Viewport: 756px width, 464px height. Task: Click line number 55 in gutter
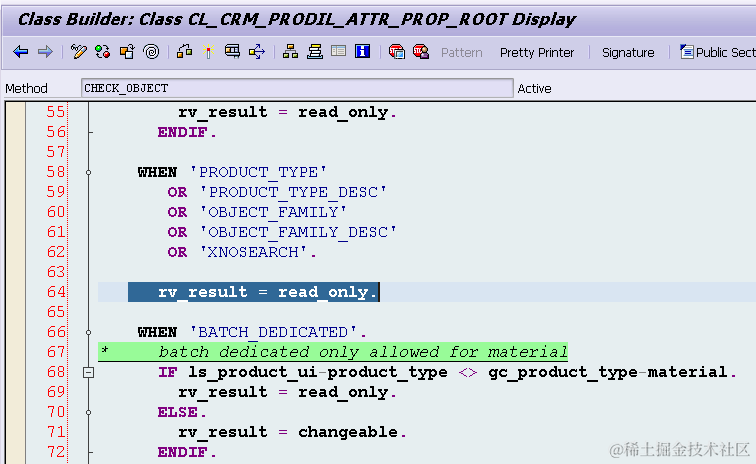click(55, 112)
